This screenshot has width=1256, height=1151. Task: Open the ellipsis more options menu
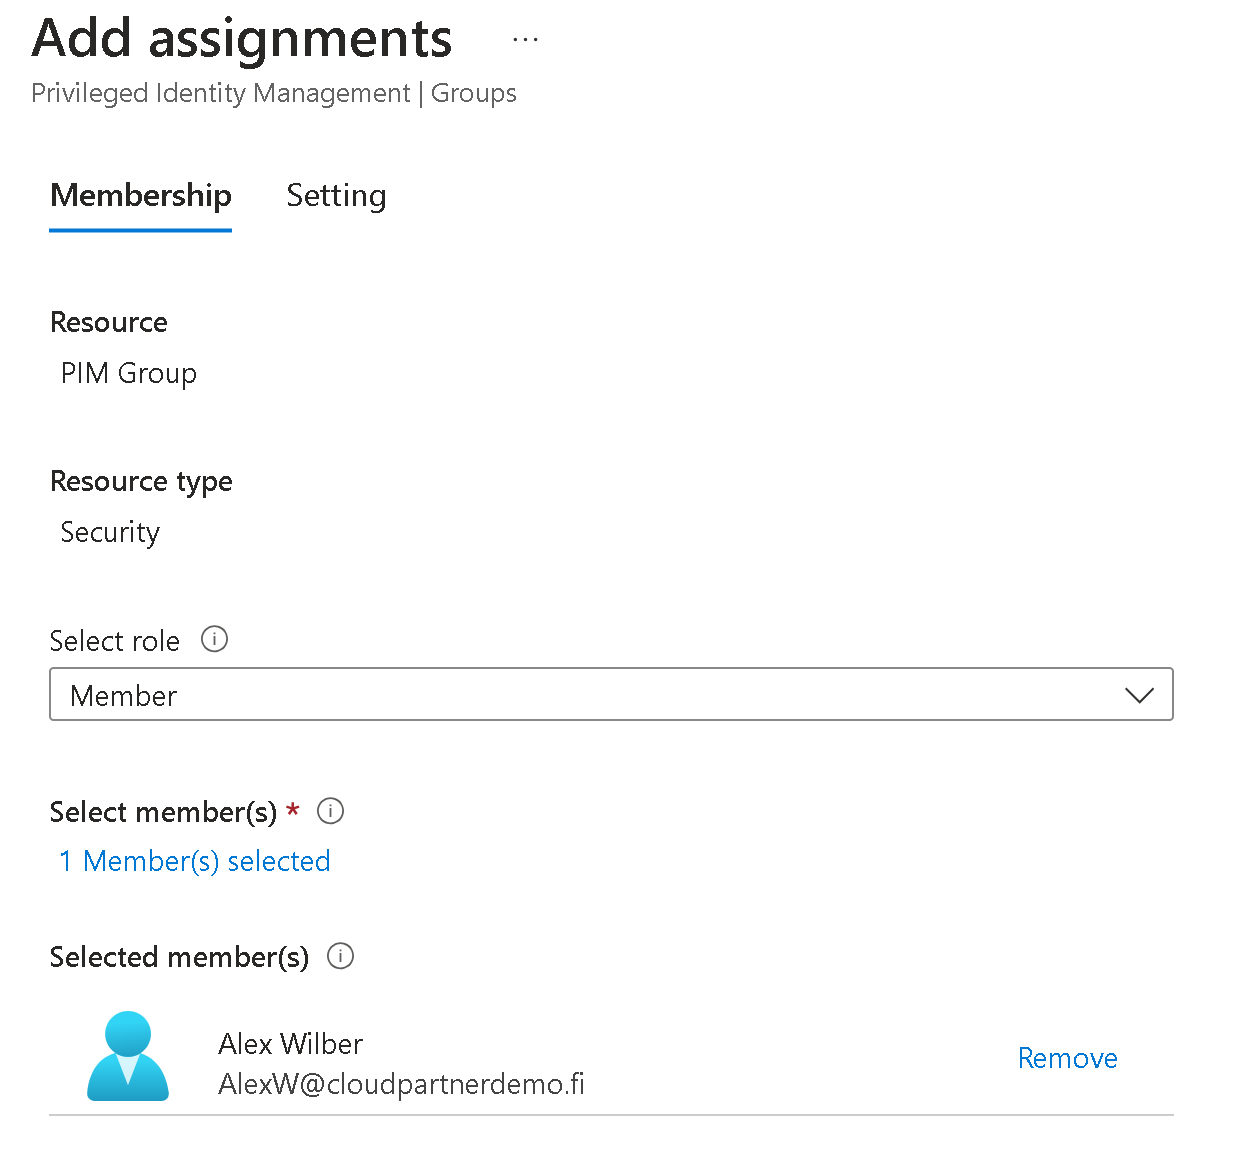tap(525, 40)
